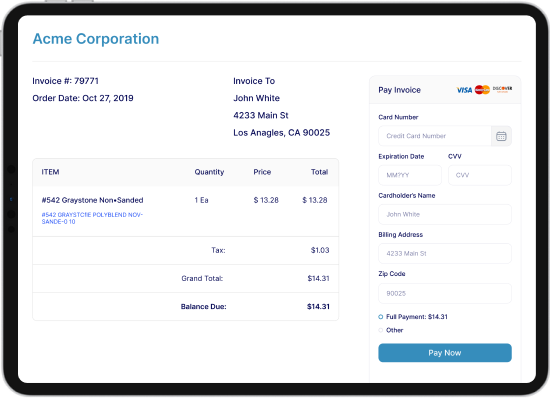Click the '1 Ea' quantity cell
Image resolution: width=550 pixels, height=398 pixels.
201,200
